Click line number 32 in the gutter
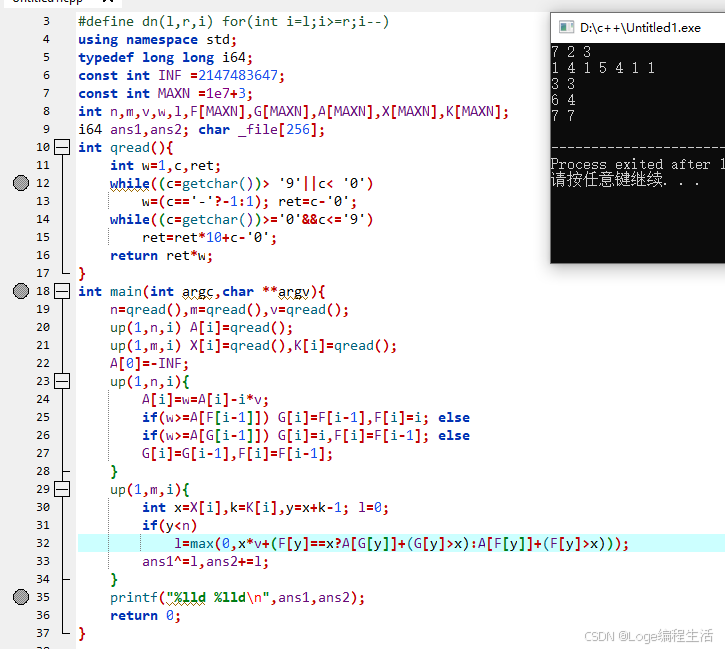The image size is (725, 649). click(x=43, y=543)
